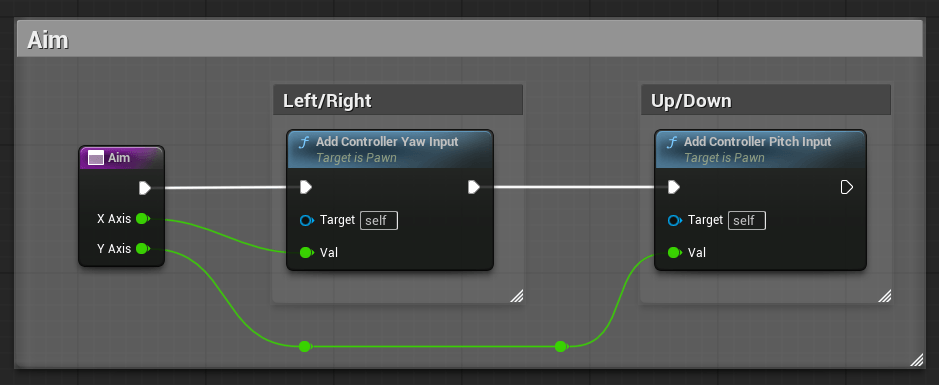Select the Y Axis output pin
Image resolution: width=939 pixels, height=385 pixels.
142,248
